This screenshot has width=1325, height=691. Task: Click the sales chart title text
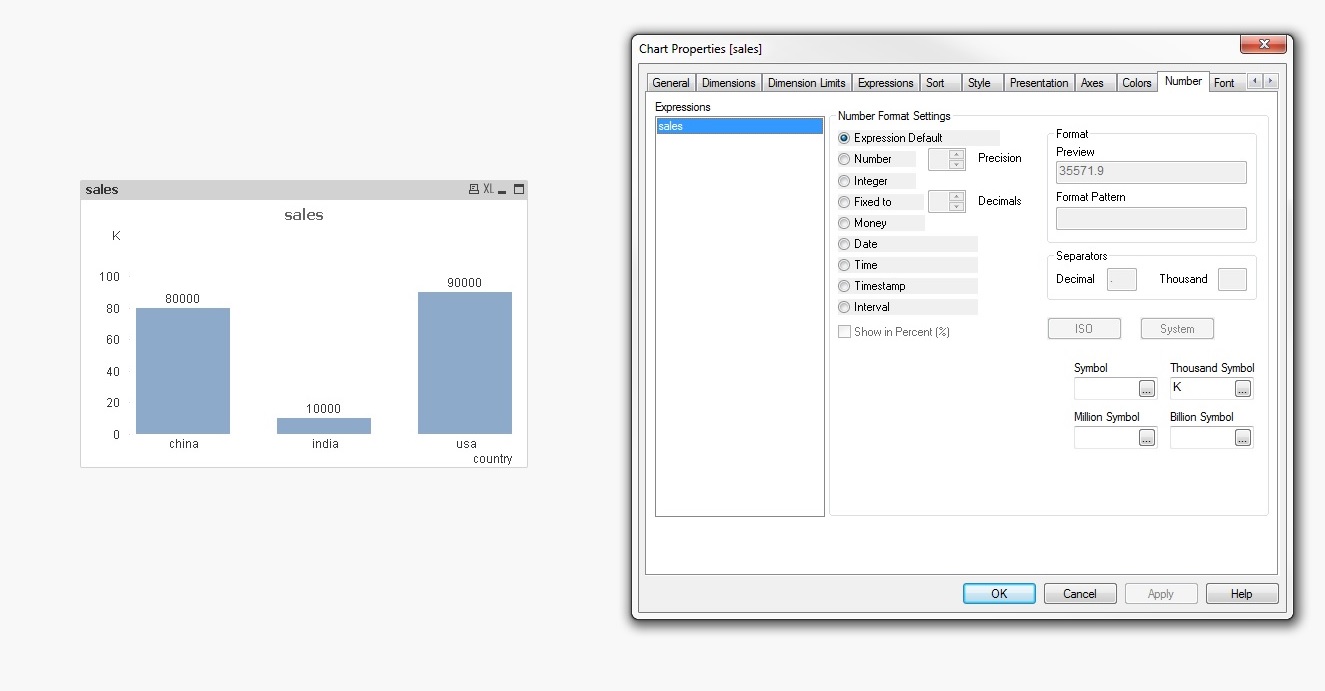tap(304, 215)
